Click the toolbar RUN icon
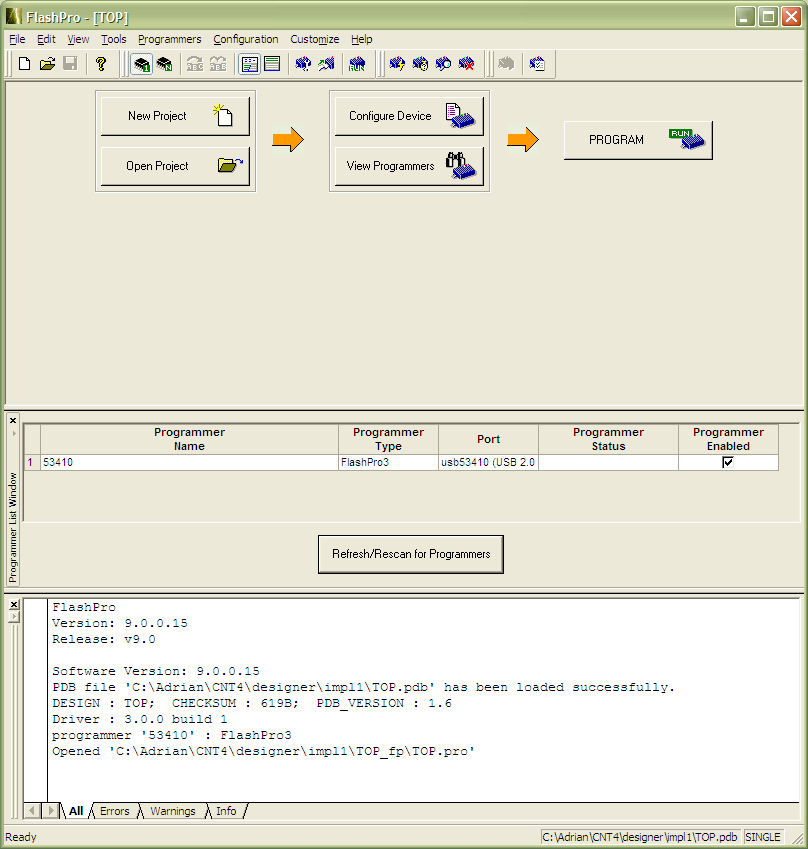 click(357, 64)
